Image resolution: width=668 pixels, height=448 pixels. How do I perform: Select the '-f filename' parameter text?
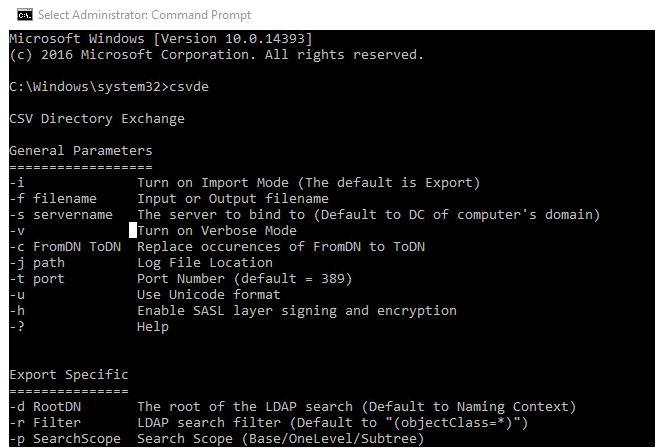point(53,198)
